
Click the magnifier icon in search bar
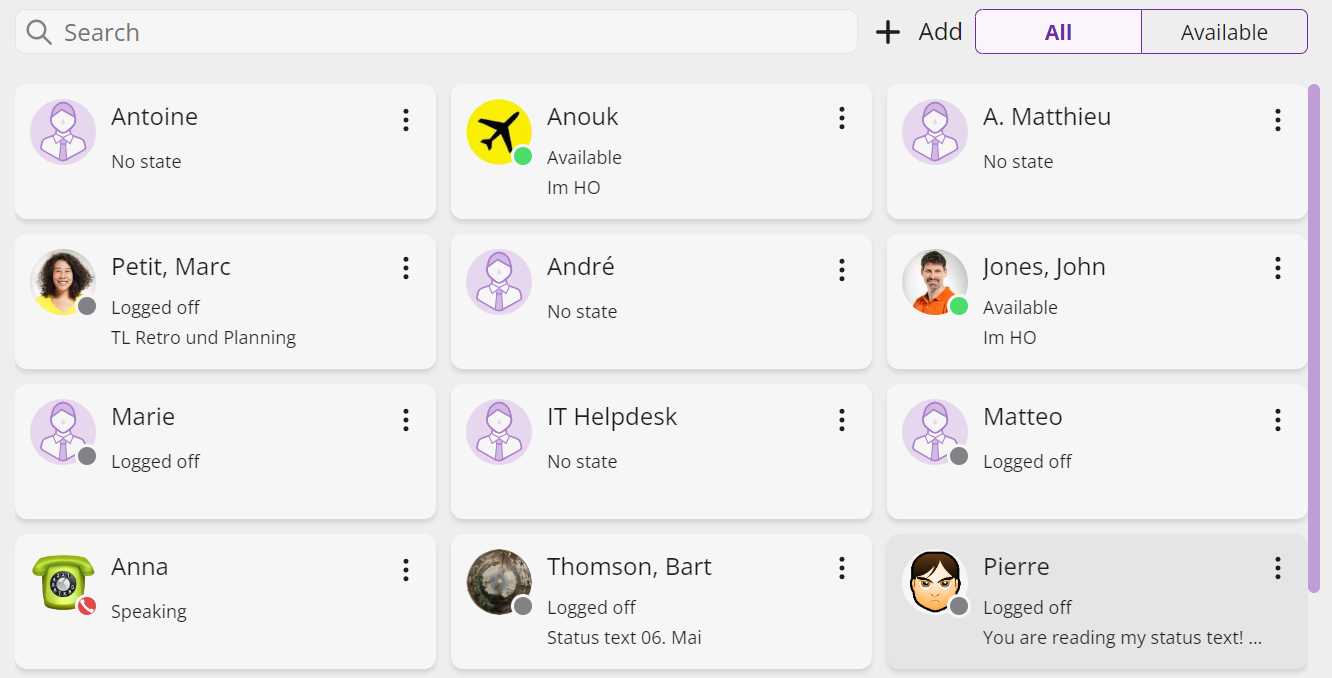(39, 32)
